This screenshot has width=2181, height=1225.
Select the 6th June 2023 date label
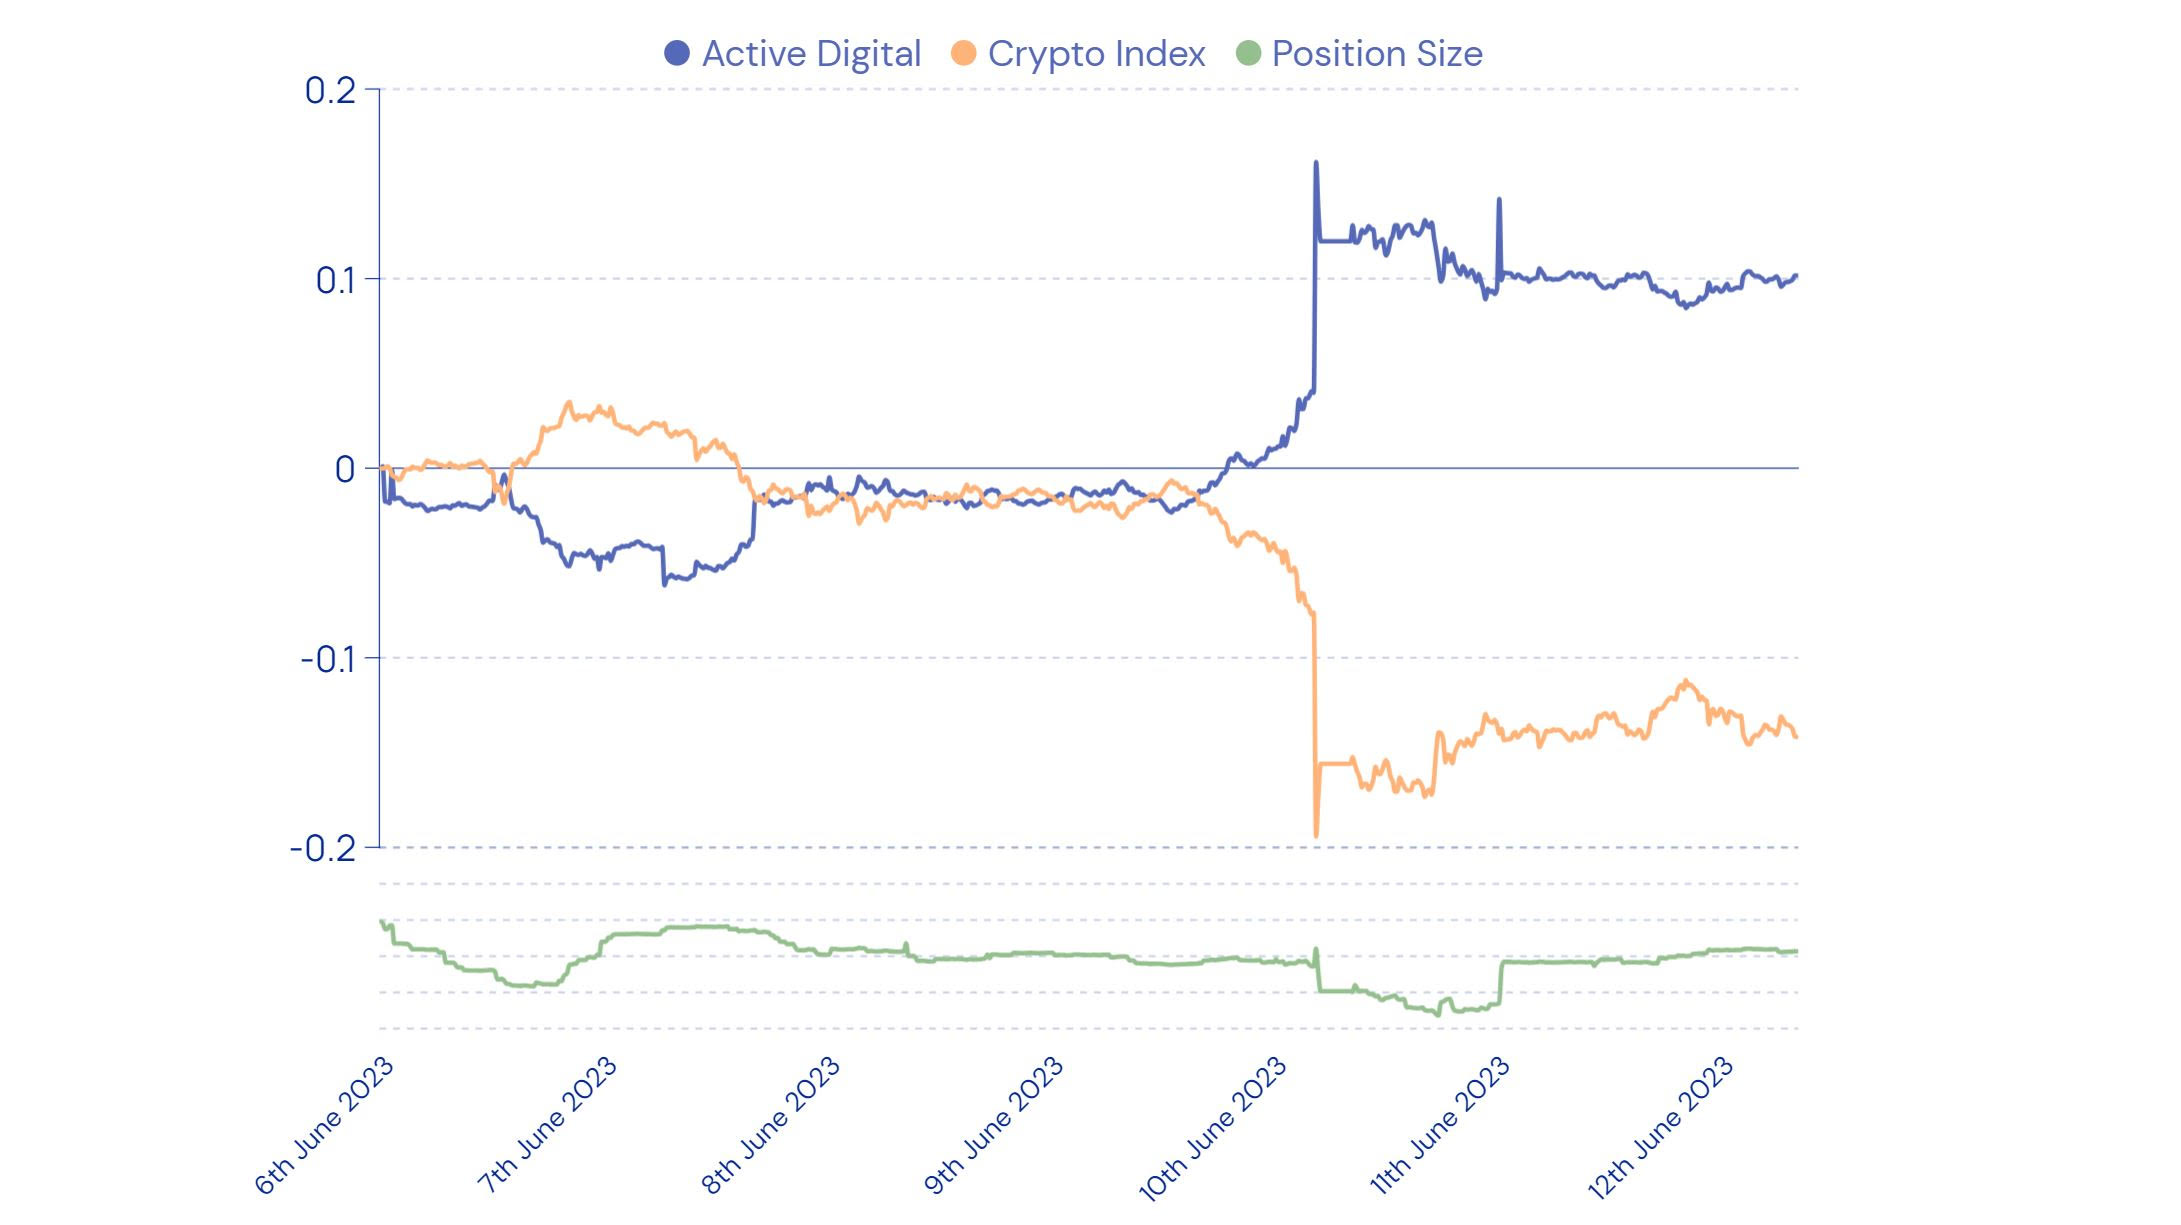[x=325, y=1125]
